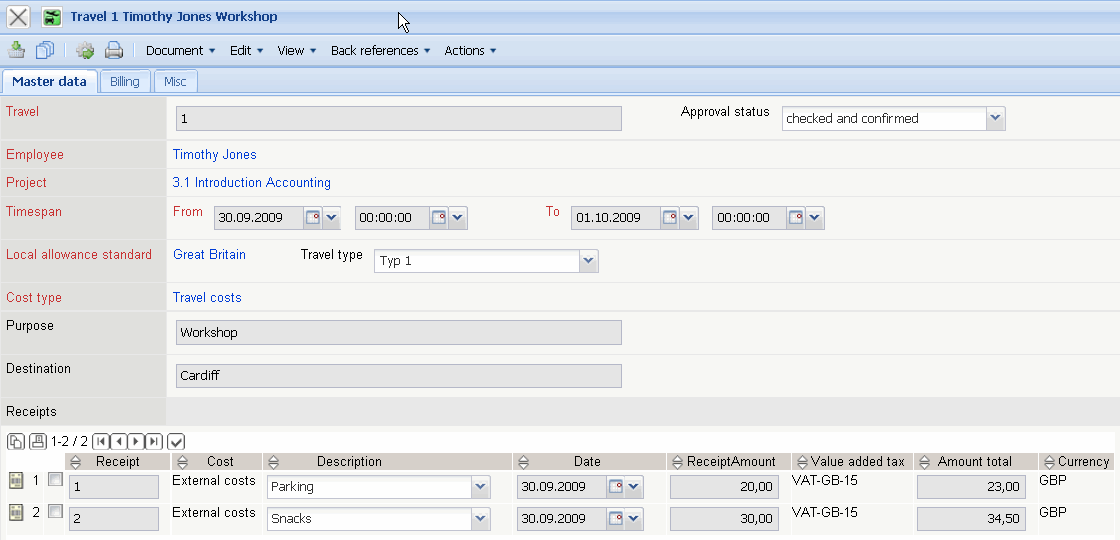Open receipt row 1 document icon
This screenshot has width=1120, height=540.
click(x=16, y=481)
